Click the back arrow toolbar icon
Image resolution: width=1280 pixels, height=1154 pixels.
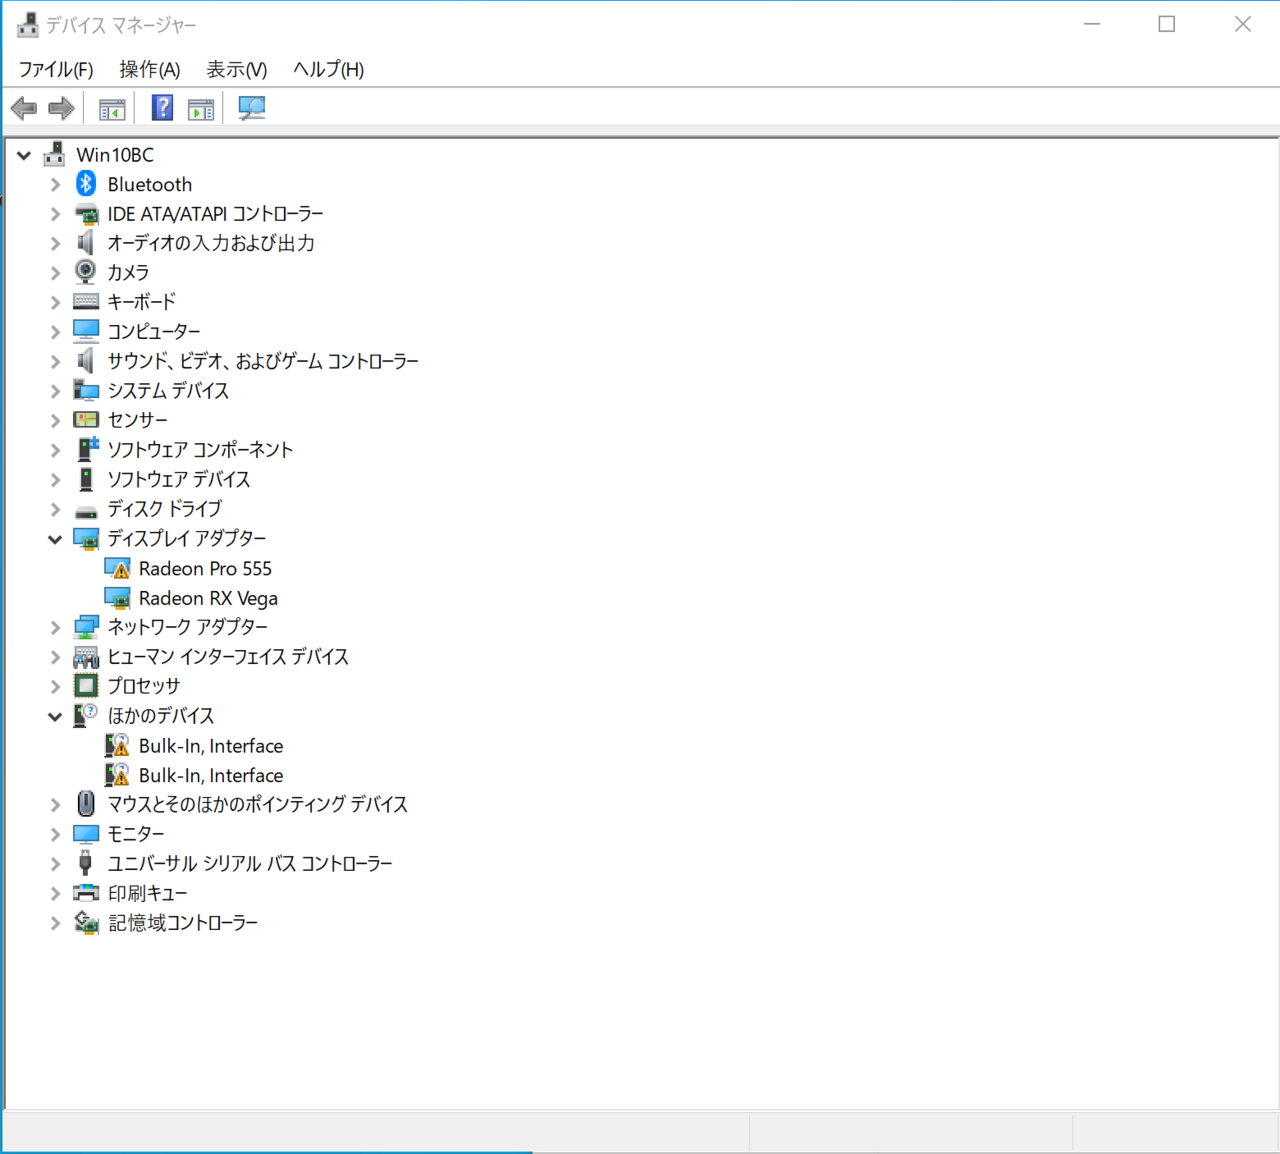pyautogui.click(x=24, y=108)
